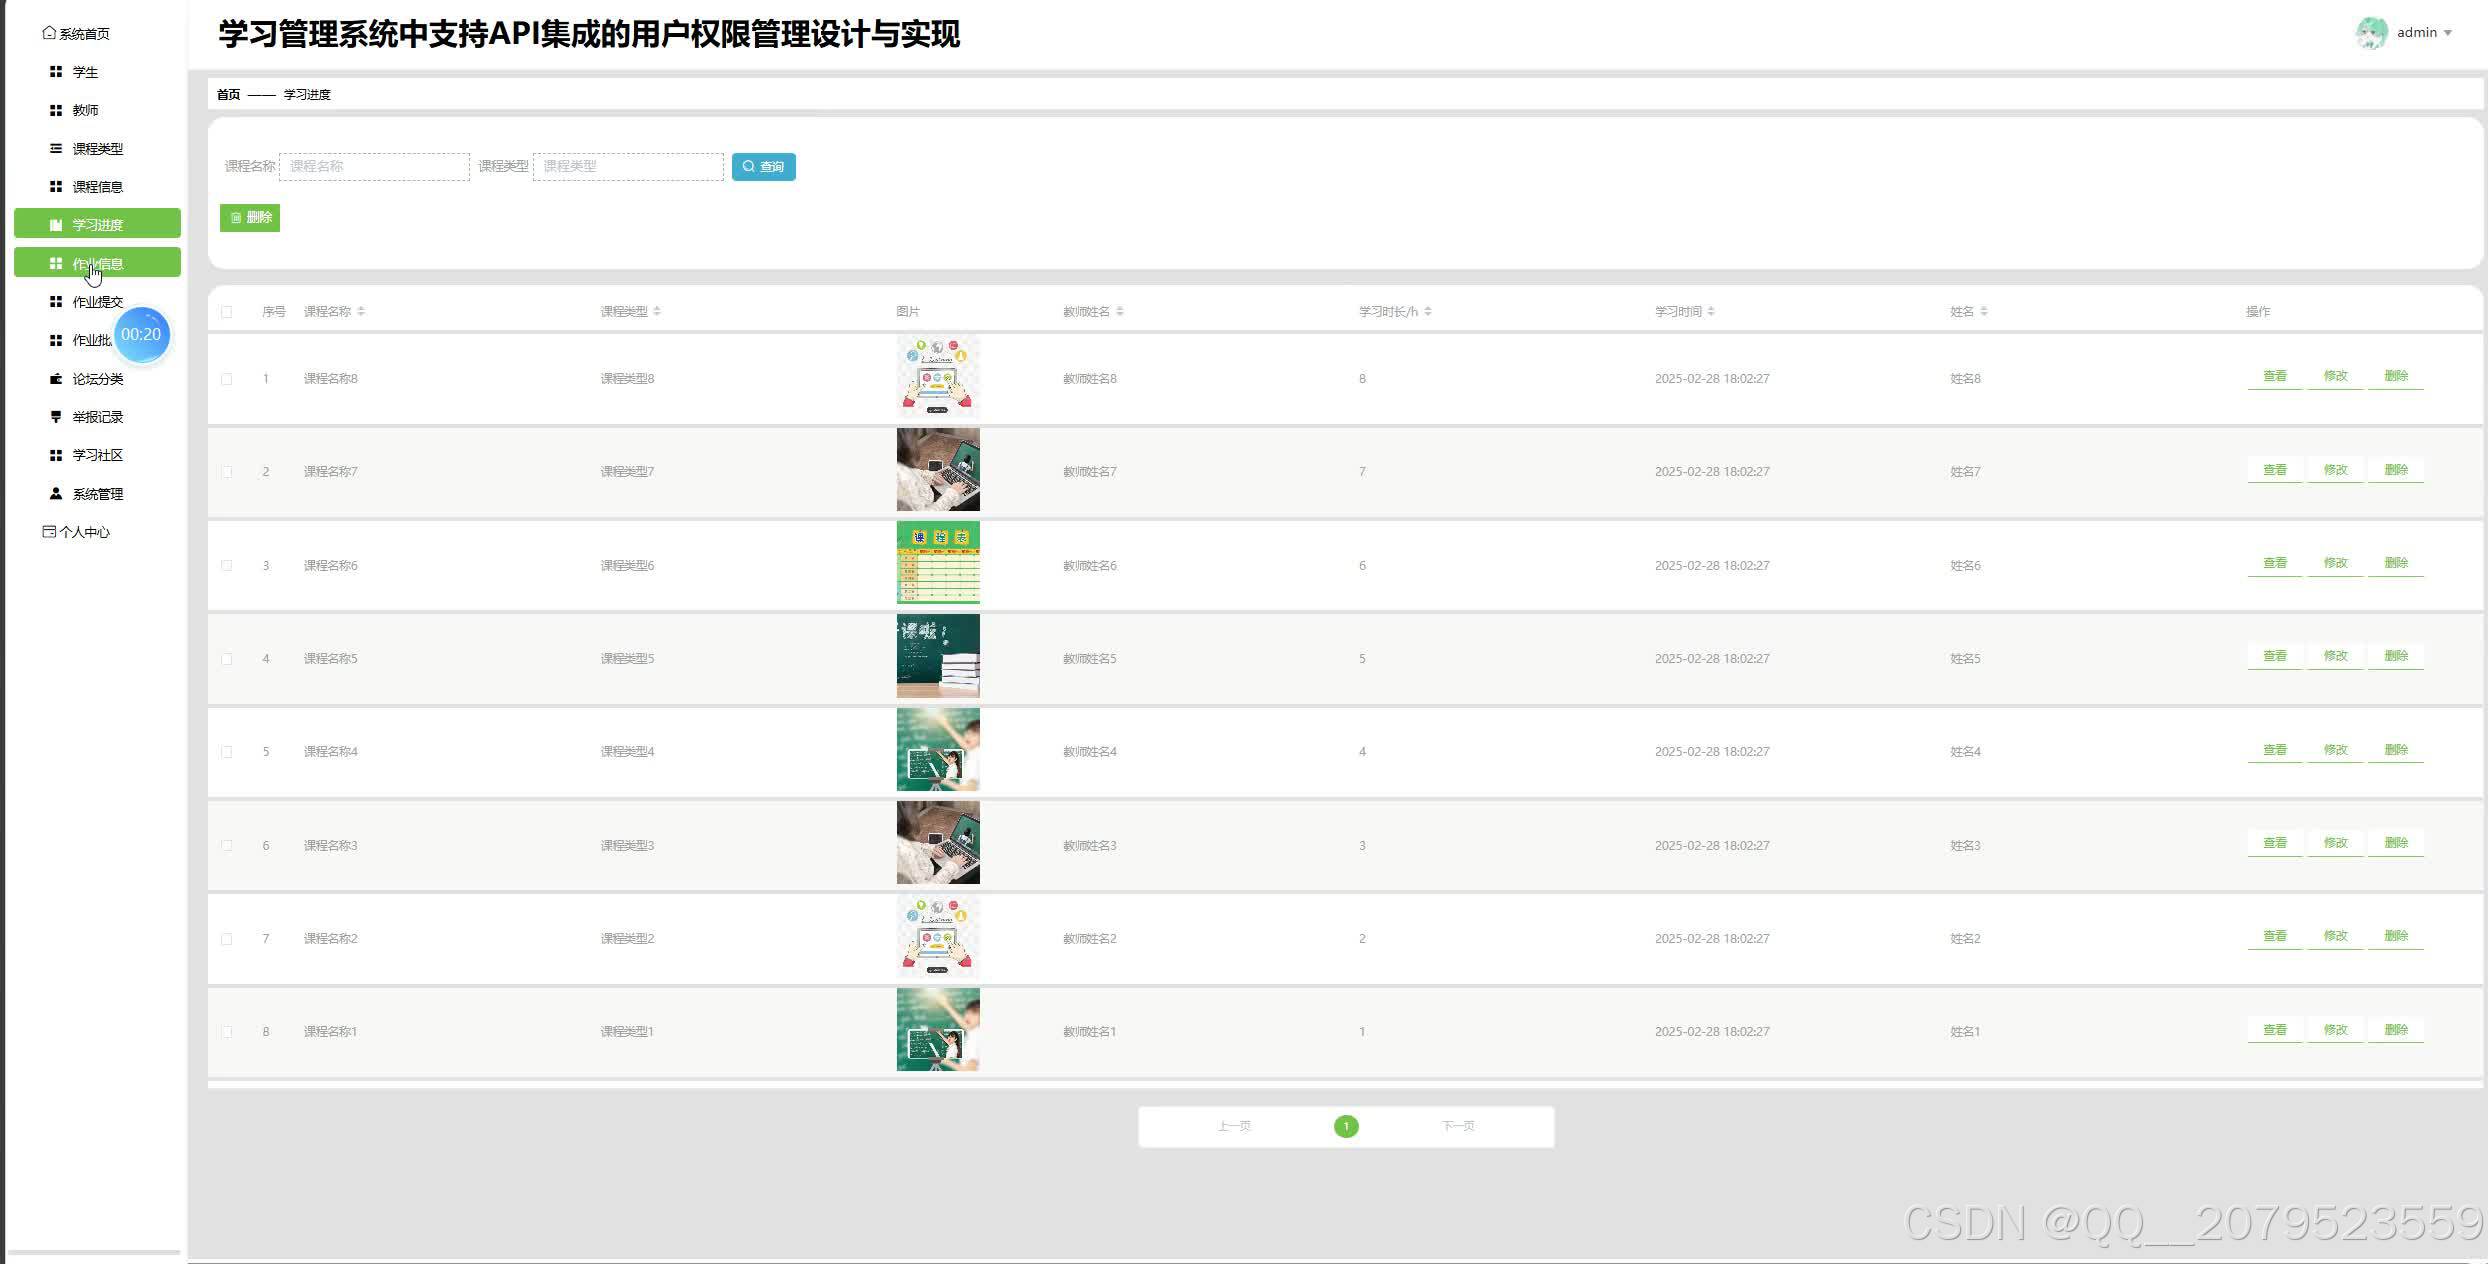Viewport: 2488px width, 1264px height.
Task: Click the grid icon next to 学生
Action: (56, 72)
